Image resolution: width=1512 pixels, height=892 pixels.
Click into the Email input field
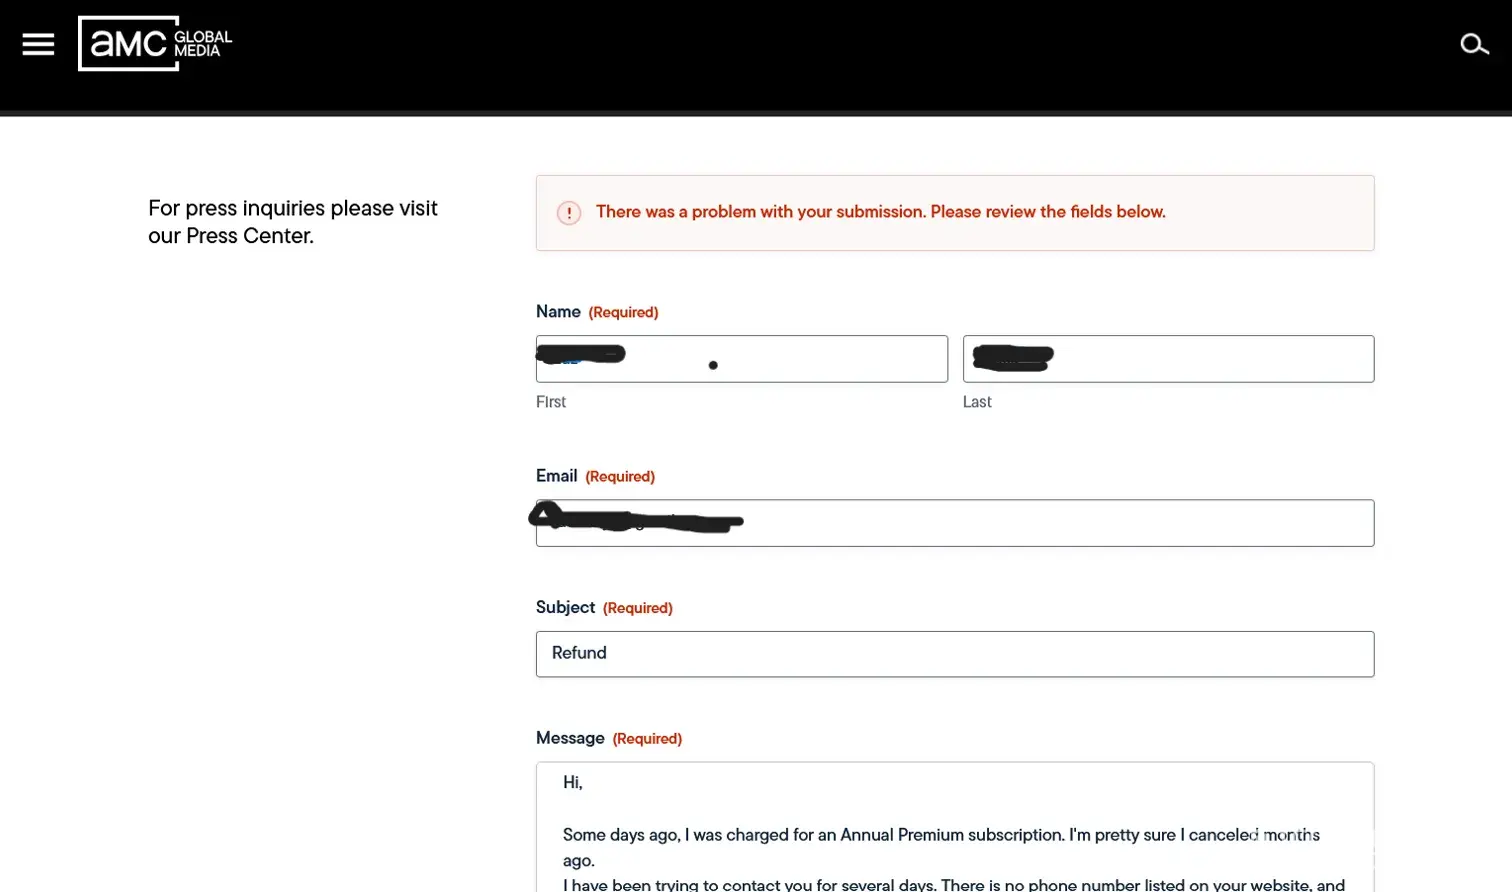pyautogui.click(x=955, y=523)
